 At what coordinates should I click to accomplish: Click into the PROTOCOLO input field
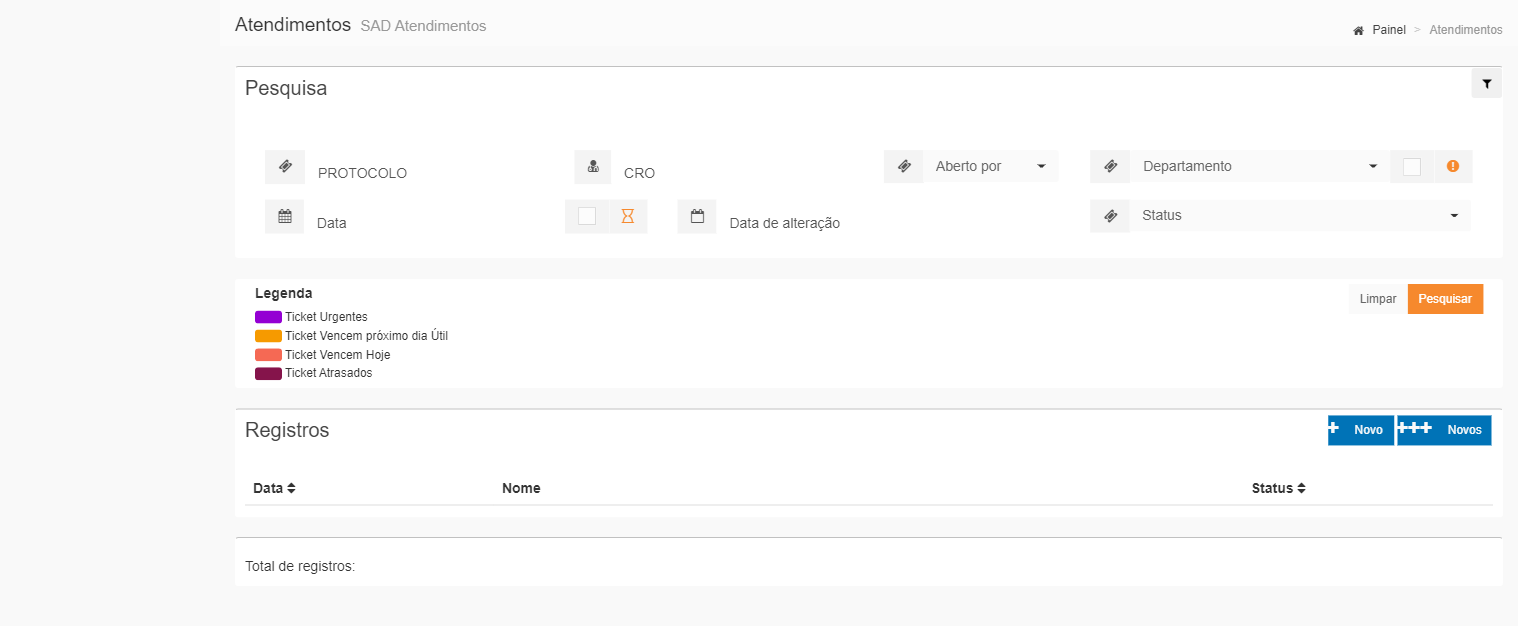pyautogui.click(x=430, y=172)
